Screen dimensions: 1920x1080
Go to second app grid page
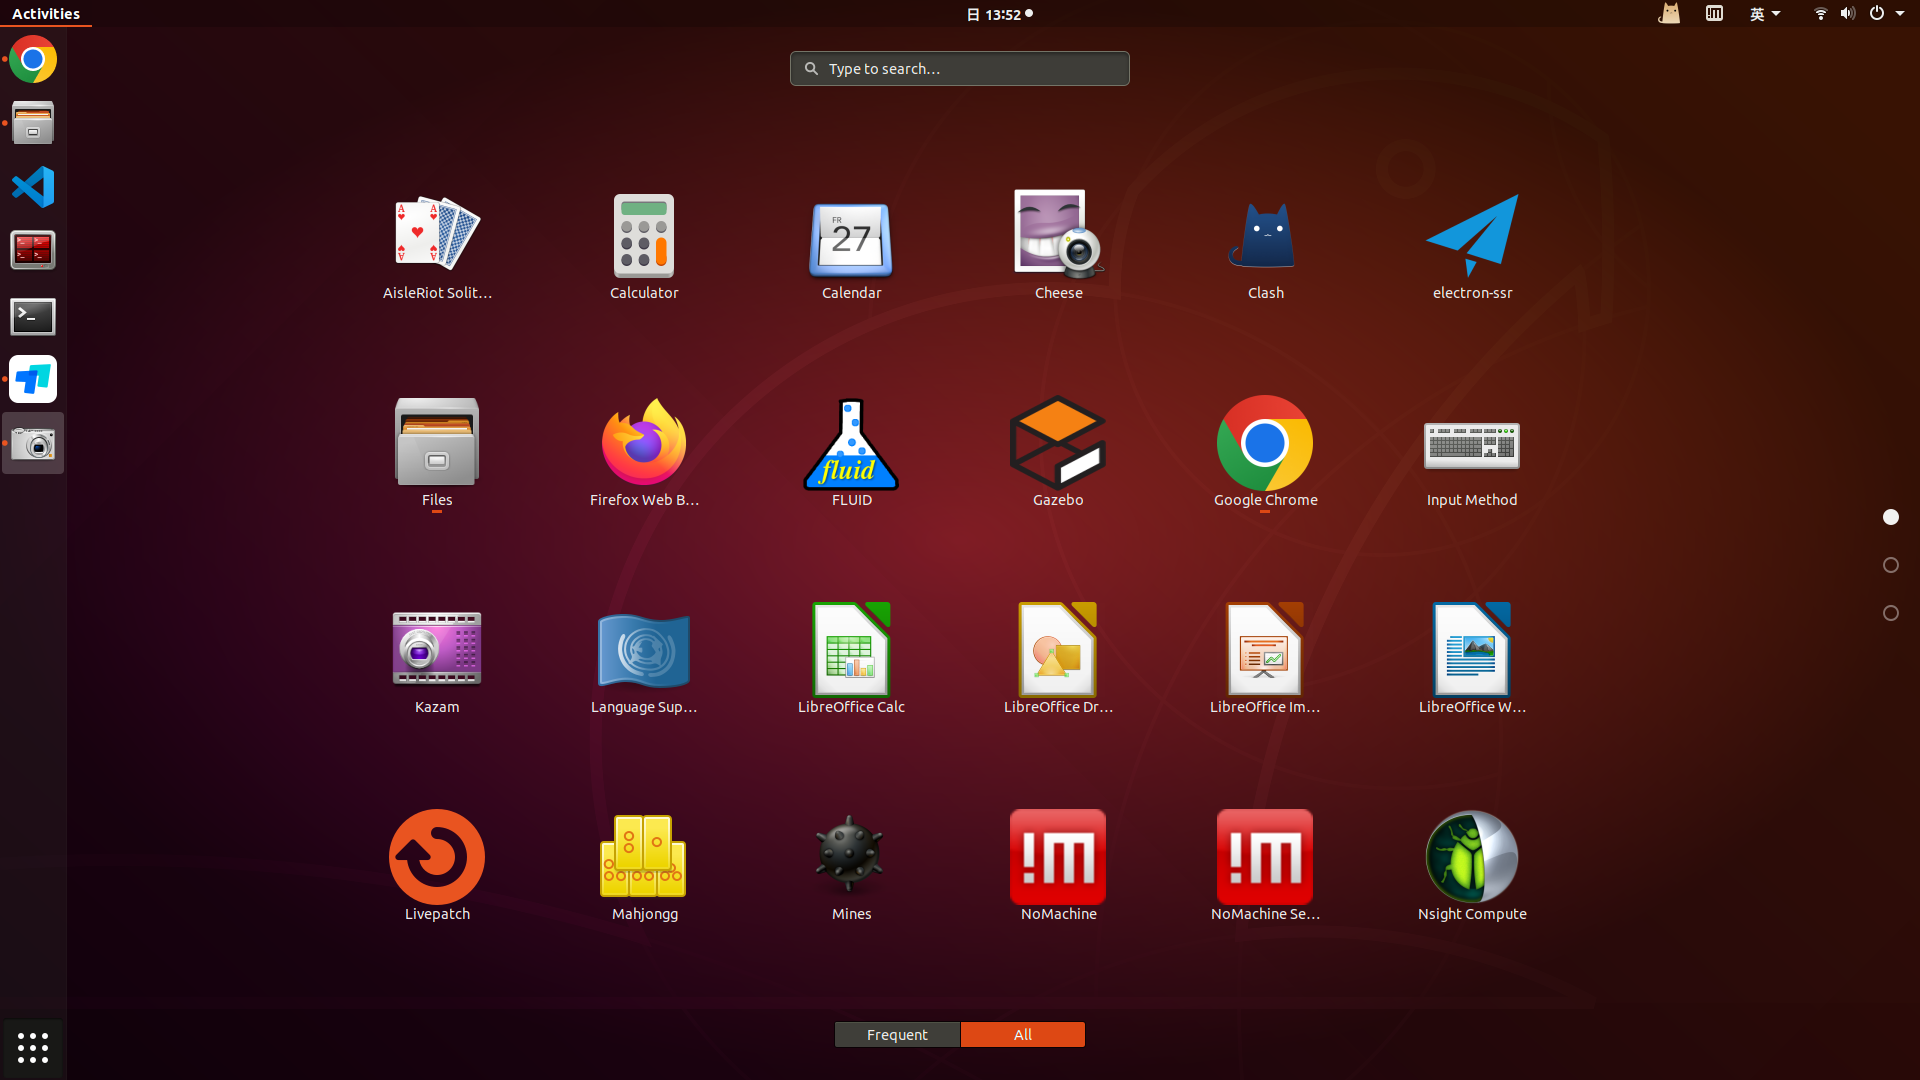[x=1890, y=565]
